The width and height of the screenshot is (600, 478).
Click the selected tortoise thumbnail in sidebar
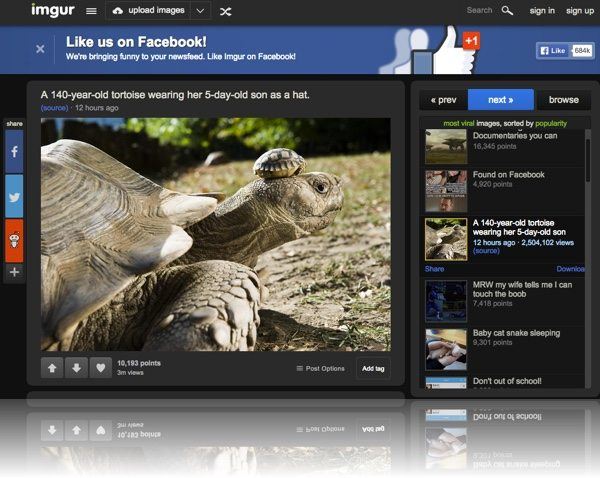446,239
